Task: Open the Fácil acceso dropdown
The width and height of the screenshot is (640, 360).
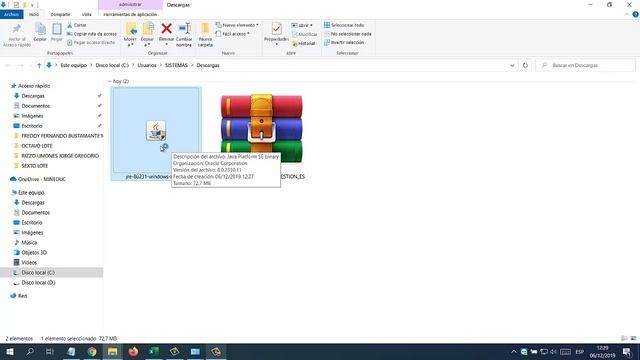Action: click(x=232, y=34)
